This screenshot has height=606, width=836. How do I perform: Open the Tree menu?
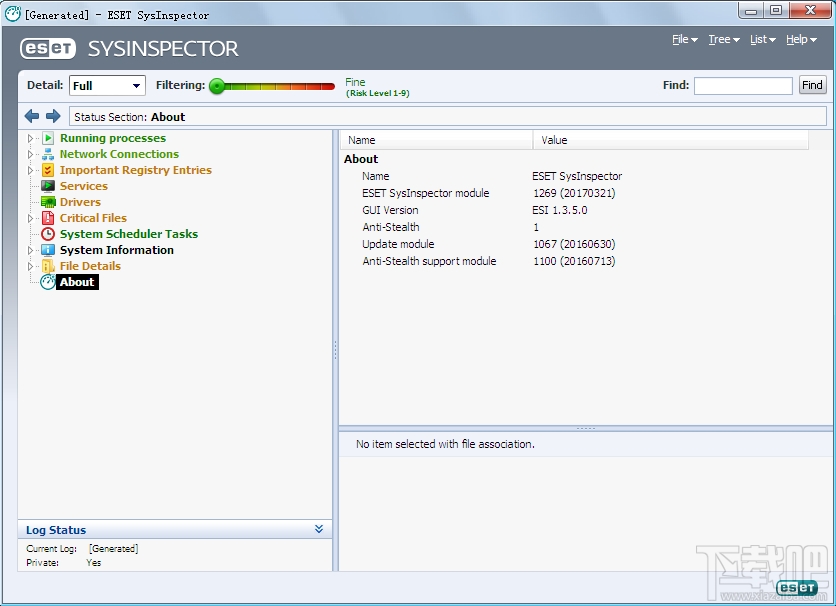722,39
